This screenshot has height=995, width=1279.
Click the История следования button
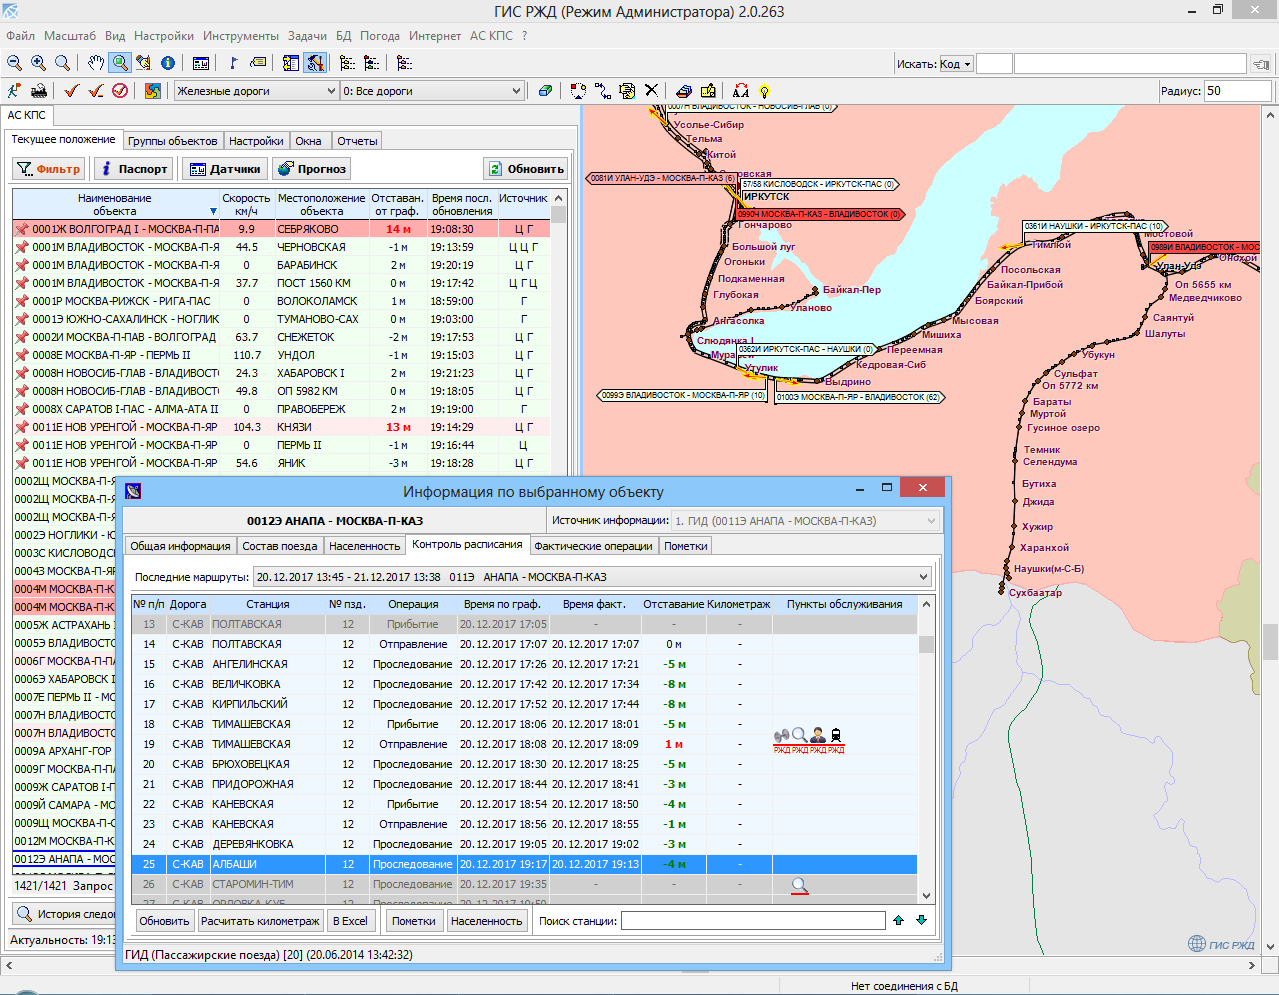66,914
